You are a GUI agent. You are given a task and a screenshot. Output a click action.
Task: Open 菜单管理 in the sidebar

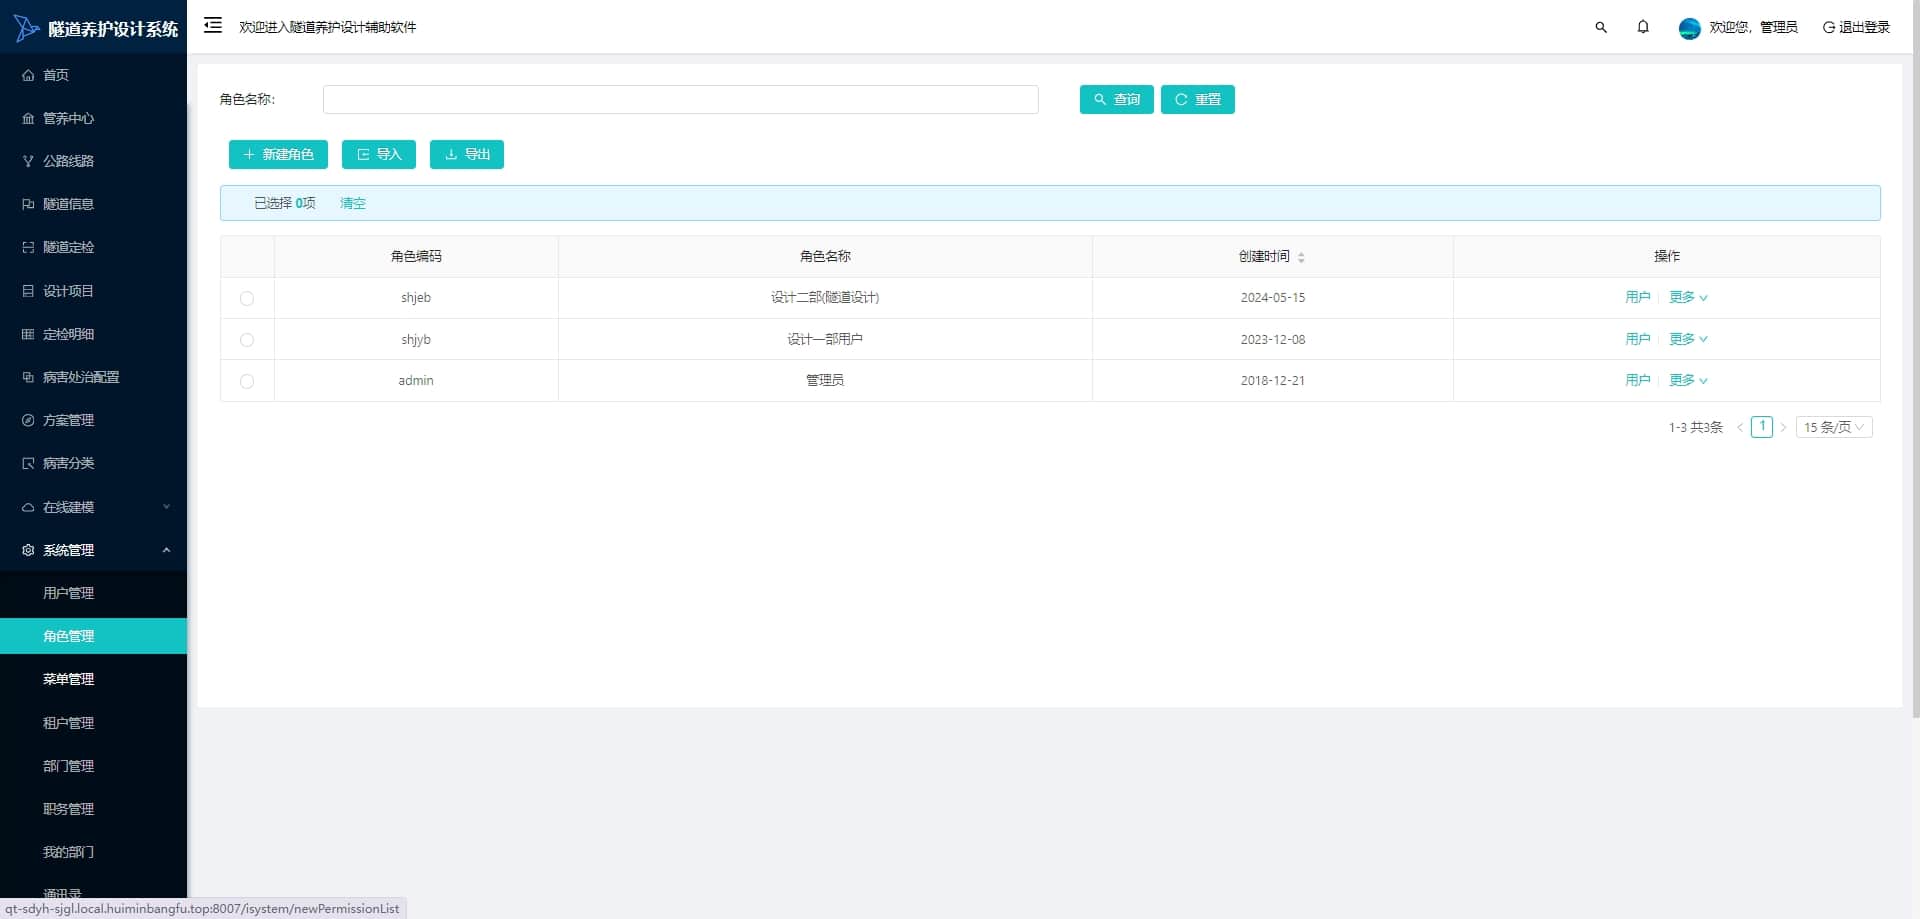click(93, 679)
